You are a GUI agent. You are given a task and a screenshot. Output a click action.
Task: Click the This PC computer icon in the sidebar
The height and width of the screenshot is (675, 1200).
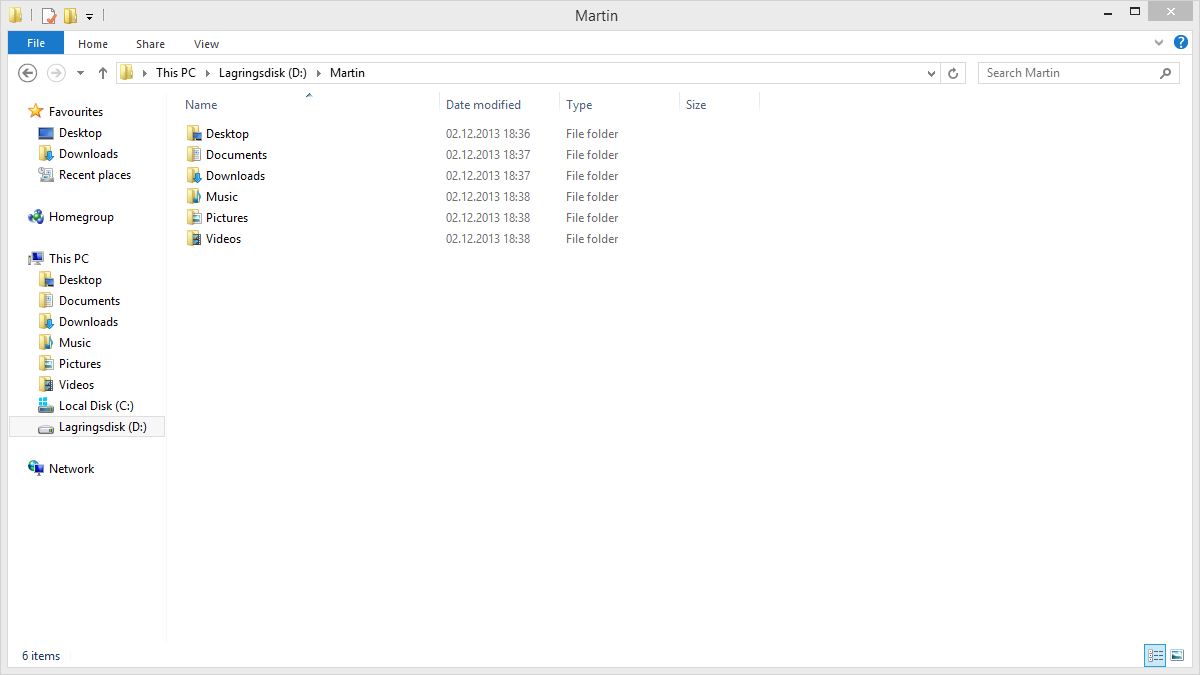[x=36, y=259]
